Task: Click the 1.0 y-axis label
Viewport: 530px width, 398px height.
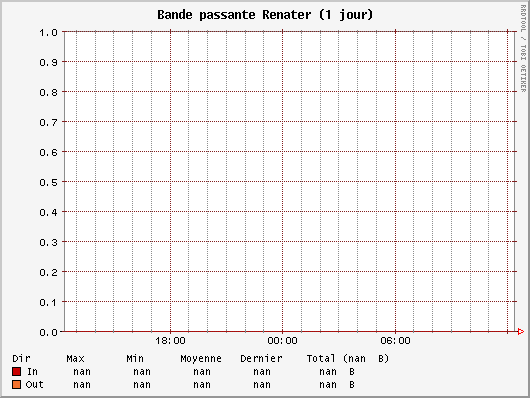Action: pos(49,32)
